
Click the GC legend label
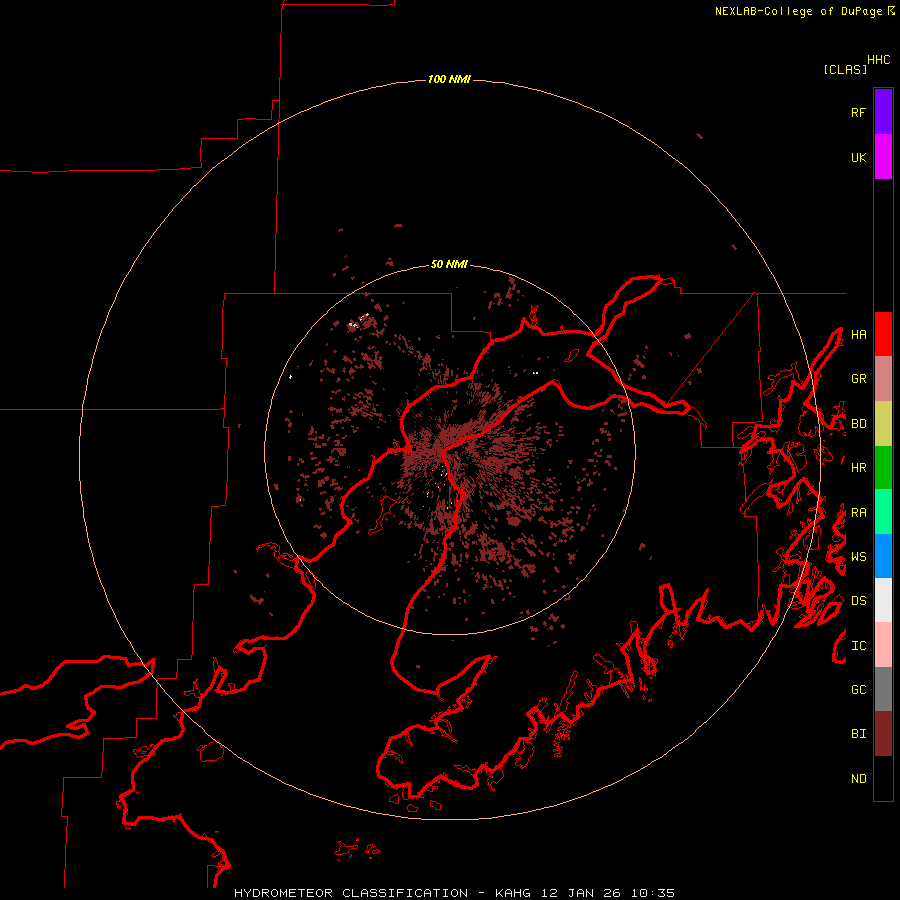tap(858, 690)
